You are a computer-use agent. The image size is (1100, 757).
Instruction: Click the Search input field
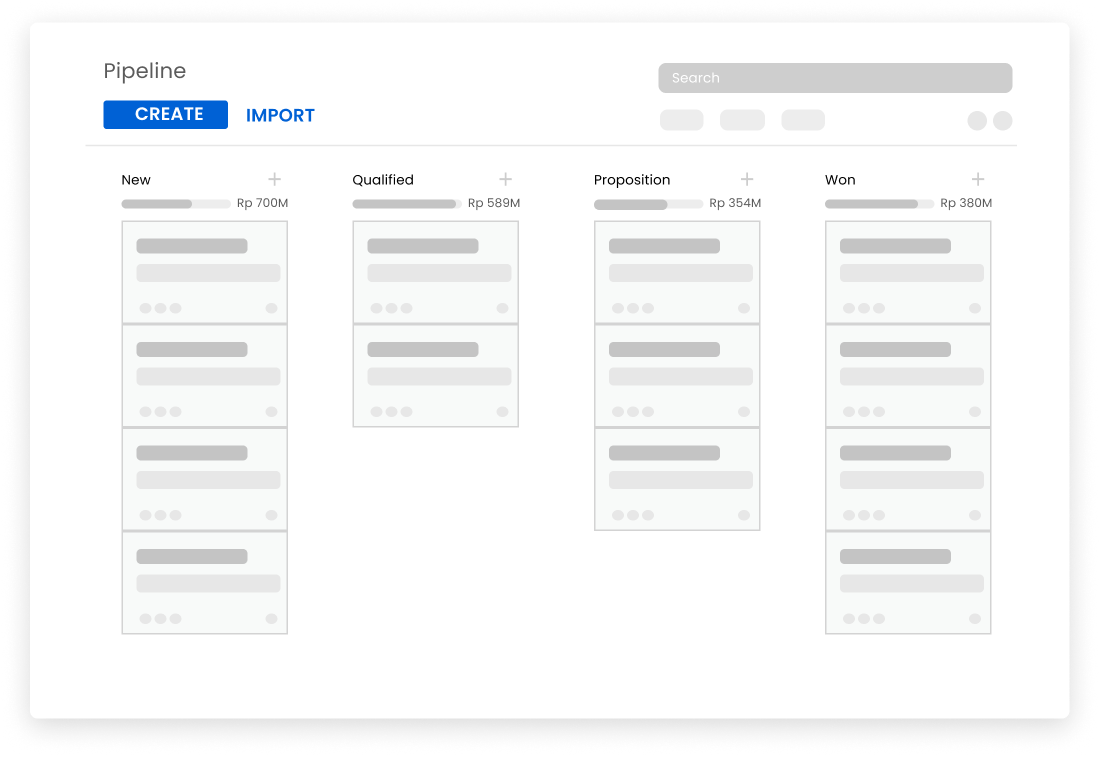[835, 78]
